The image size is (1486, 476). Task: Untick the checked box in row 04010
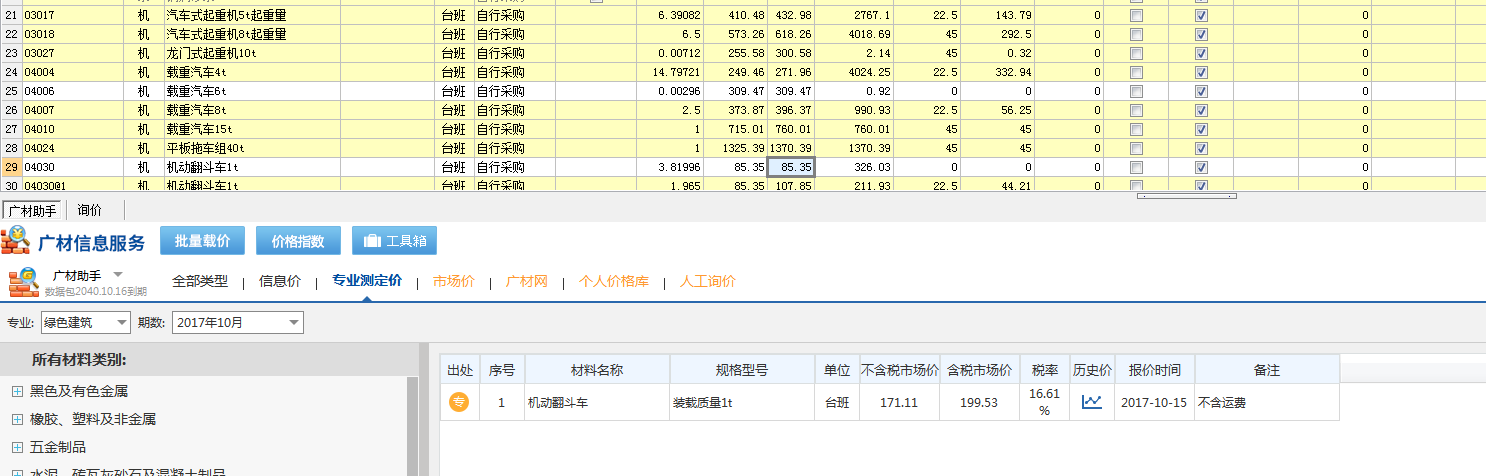pyautogui.click(x=1201, y=129)
